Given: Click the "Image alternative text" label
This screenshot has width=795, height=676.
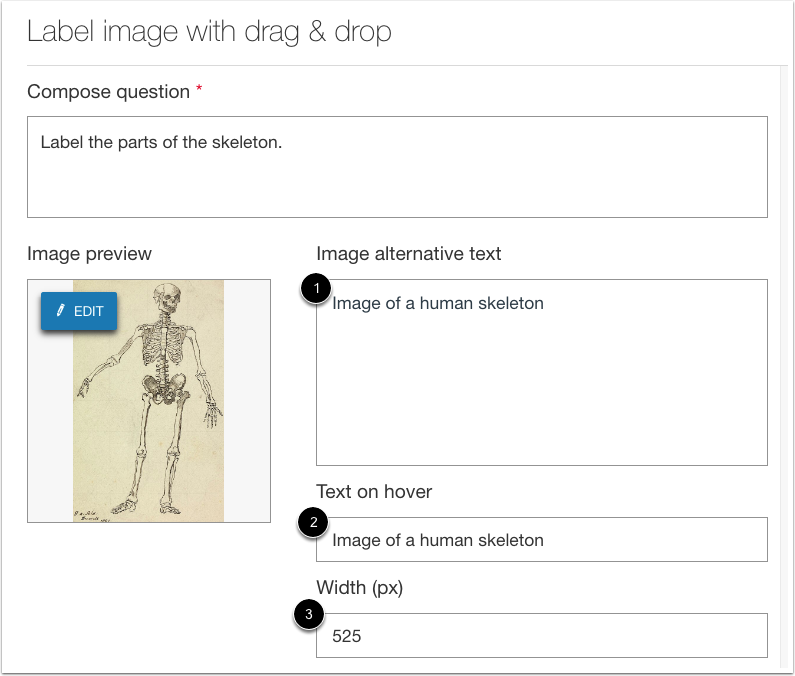Looking at the screenshot, I should (x=408, y=254).
